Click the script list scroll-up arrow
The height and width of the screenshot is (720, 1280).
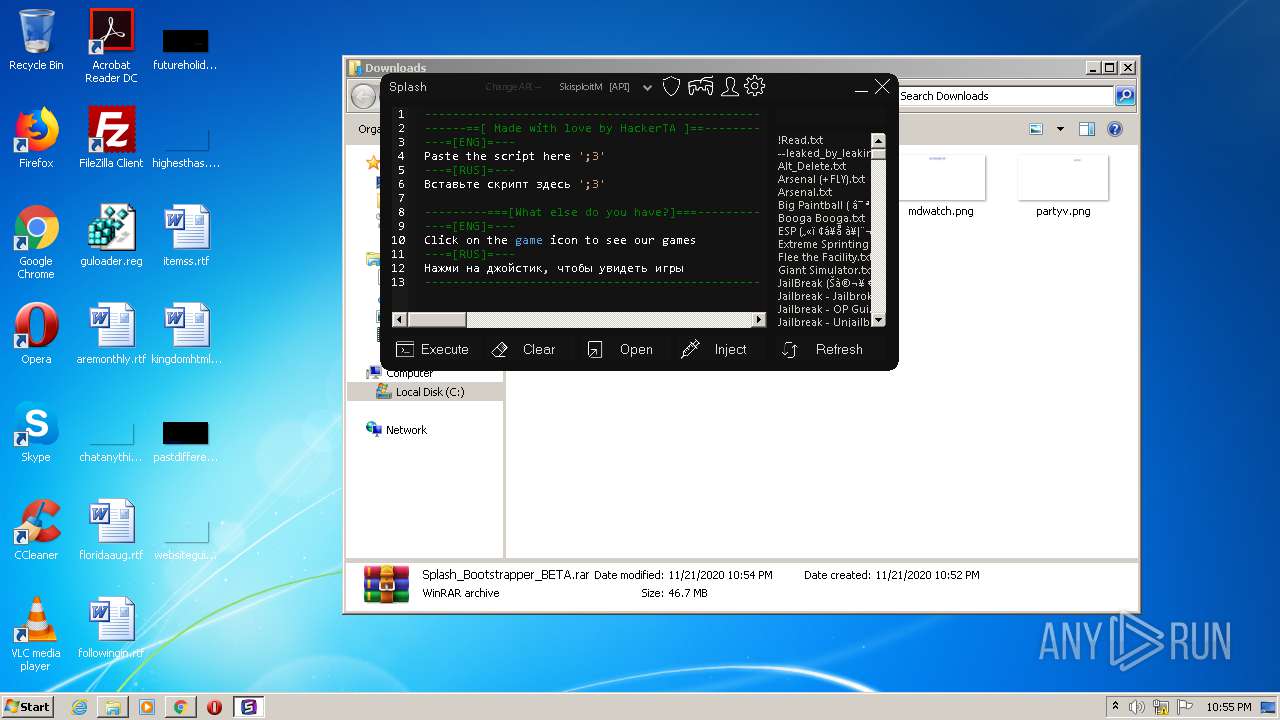(878, 140)
